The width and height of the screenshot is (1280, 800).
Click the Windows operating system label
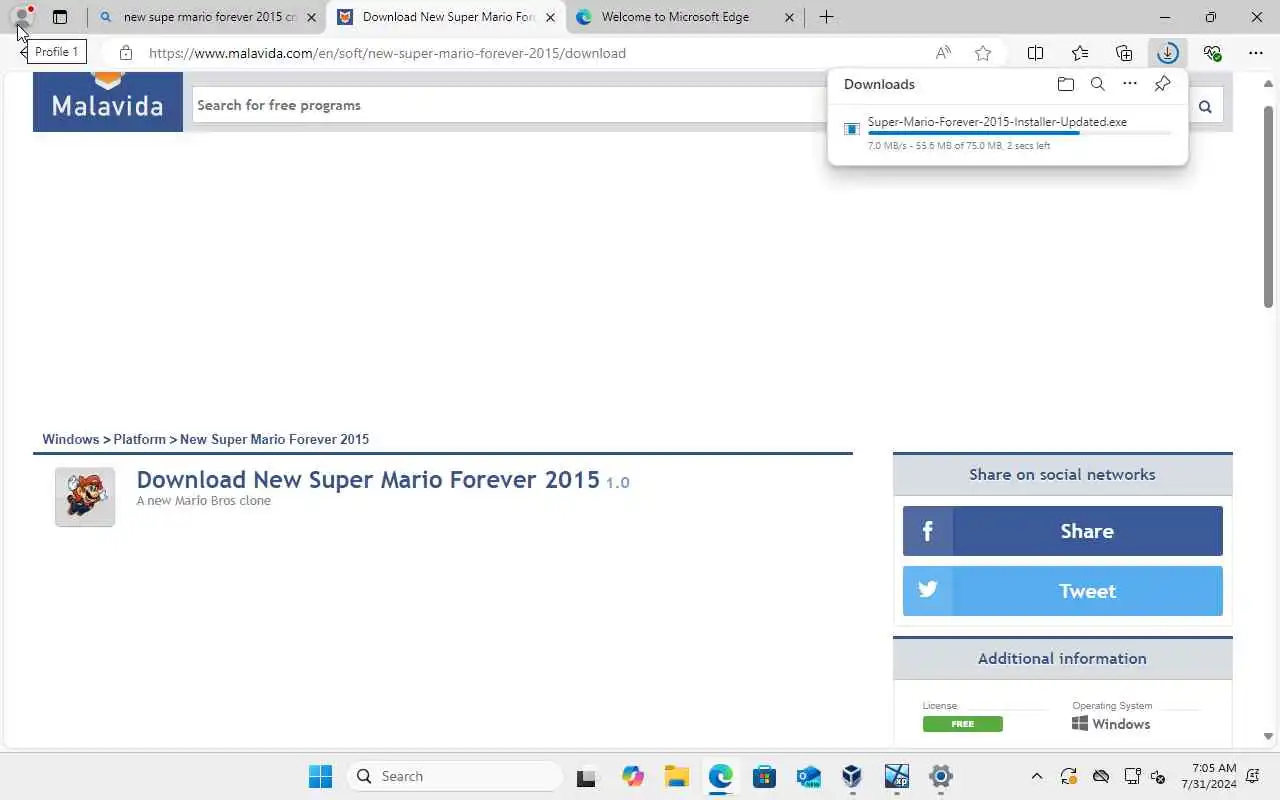pos(1111,724)
